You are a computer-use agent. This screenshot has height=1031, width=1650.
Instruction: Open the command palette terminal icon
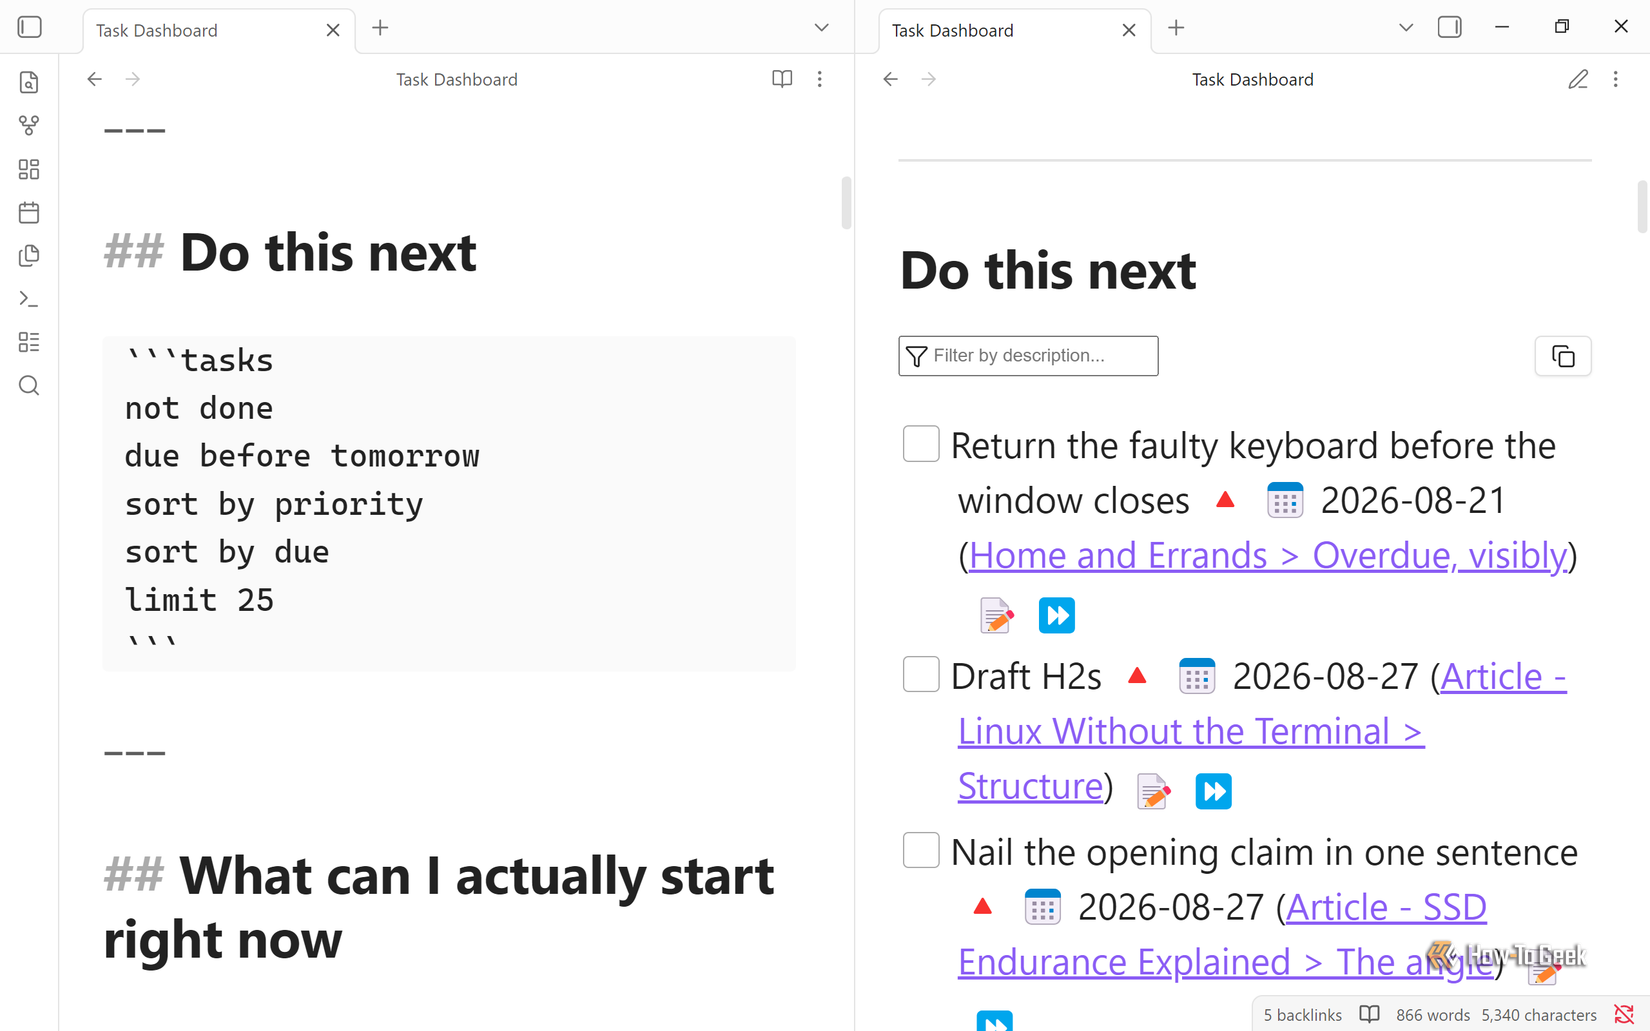tap(29, 299)
